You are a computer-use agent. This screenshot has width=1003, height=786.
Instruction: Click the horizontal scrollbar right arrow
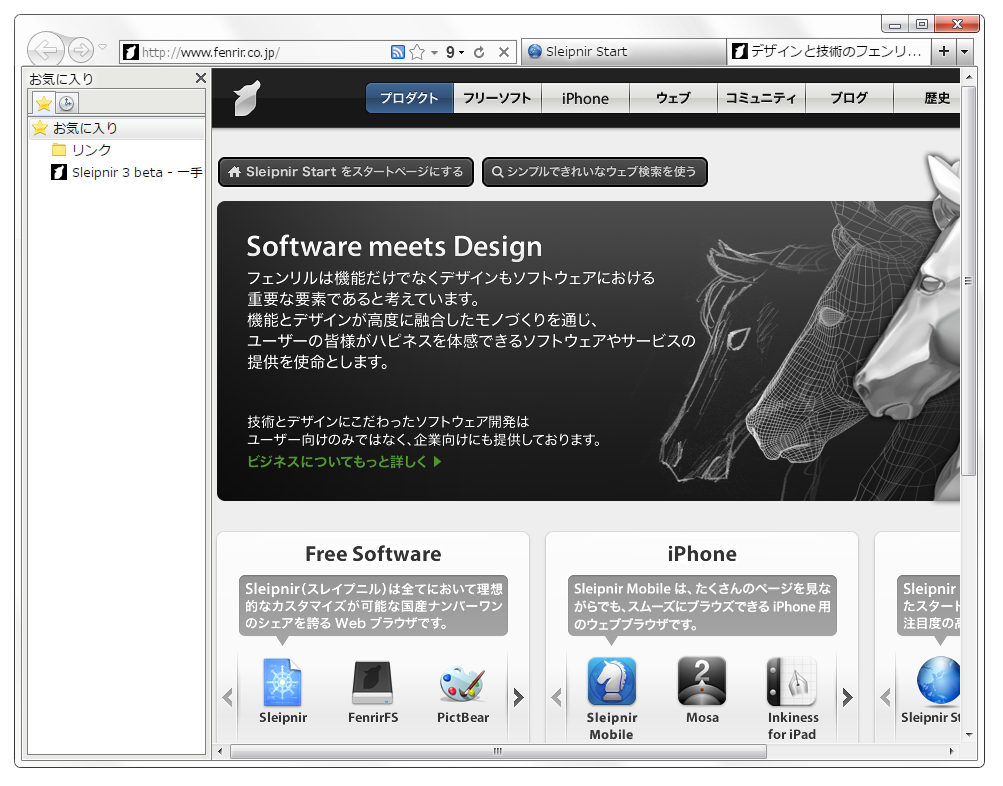pyautogui.click(x=951, y=751)
